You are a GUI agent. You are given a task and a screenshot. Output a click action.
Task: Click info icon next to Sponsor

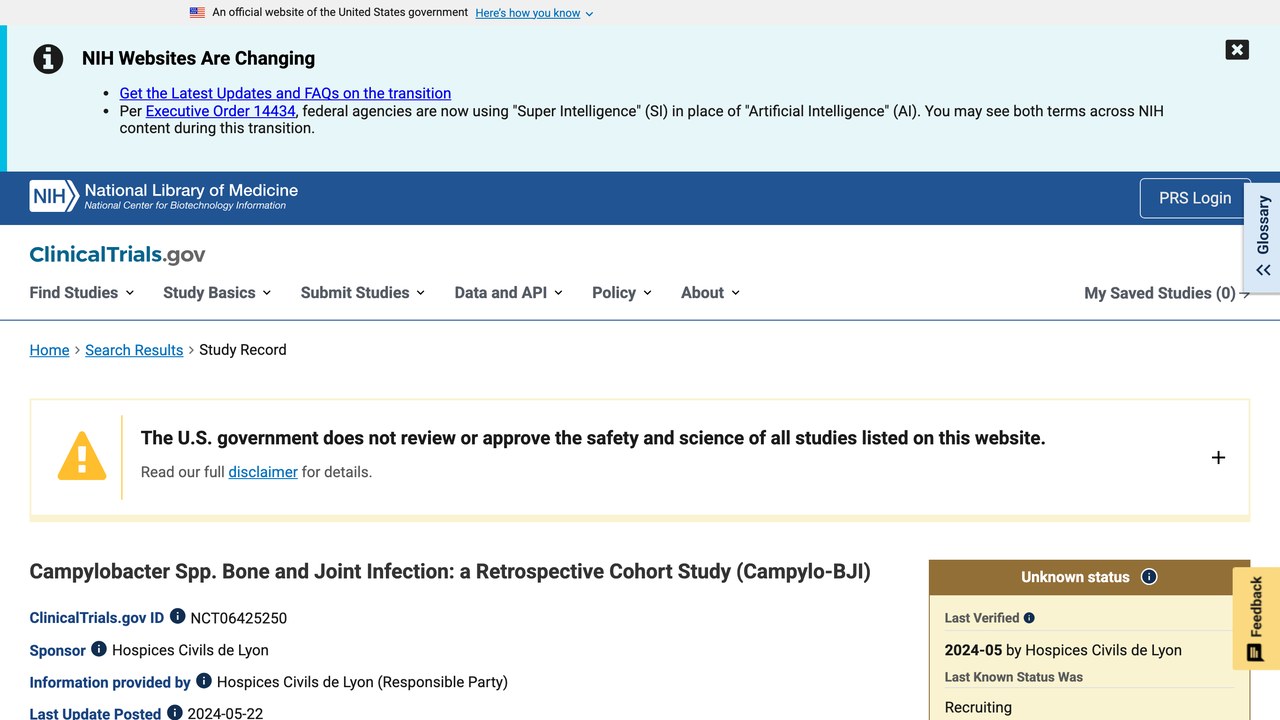pos(99,648)
